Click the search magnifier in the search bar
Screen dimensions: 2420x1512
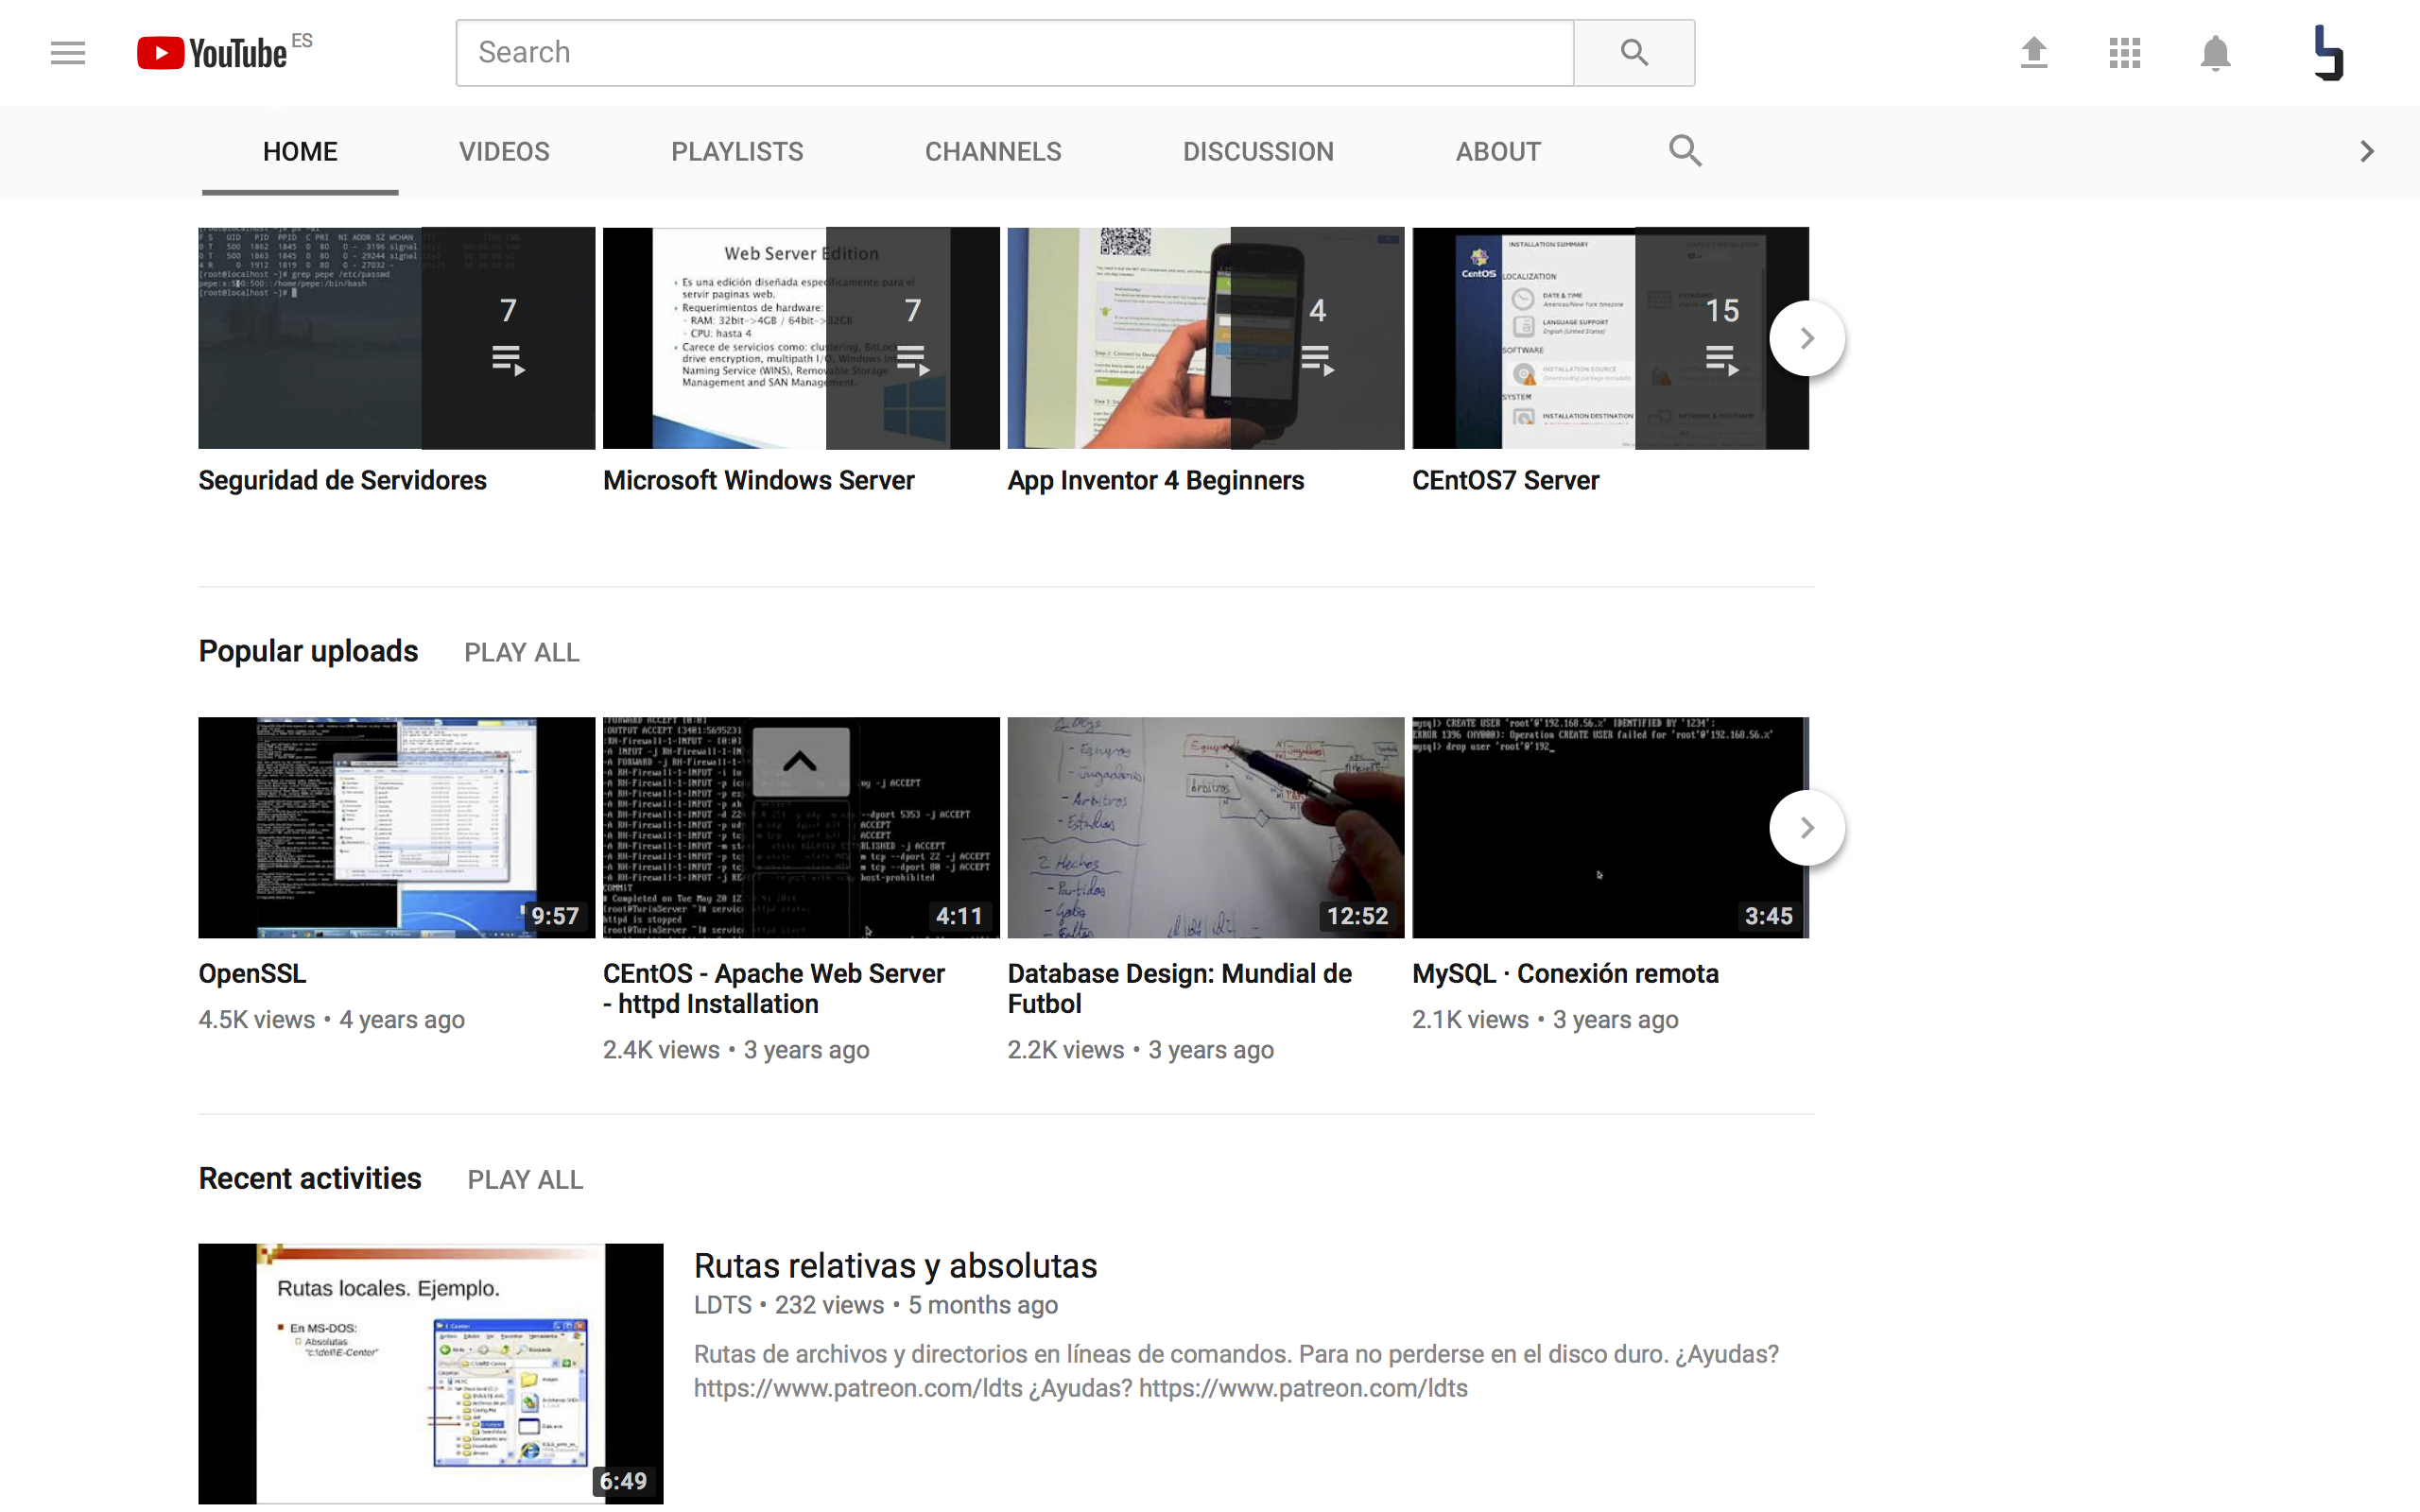pos(1634,51)
